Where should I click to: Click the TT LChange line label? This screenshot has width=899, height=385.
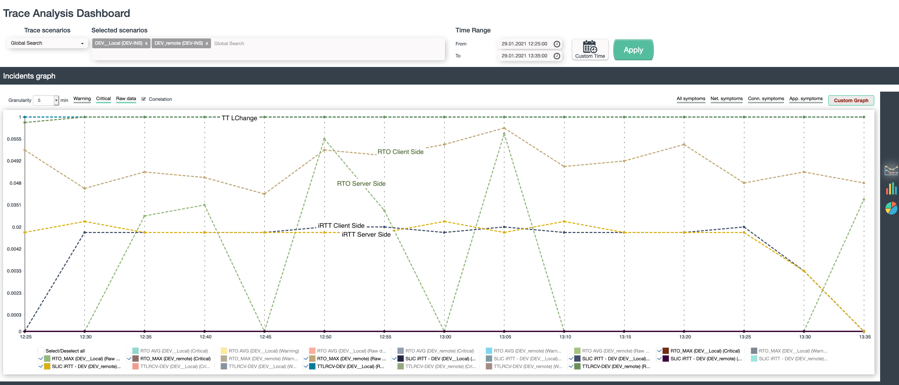pos(239,118)
